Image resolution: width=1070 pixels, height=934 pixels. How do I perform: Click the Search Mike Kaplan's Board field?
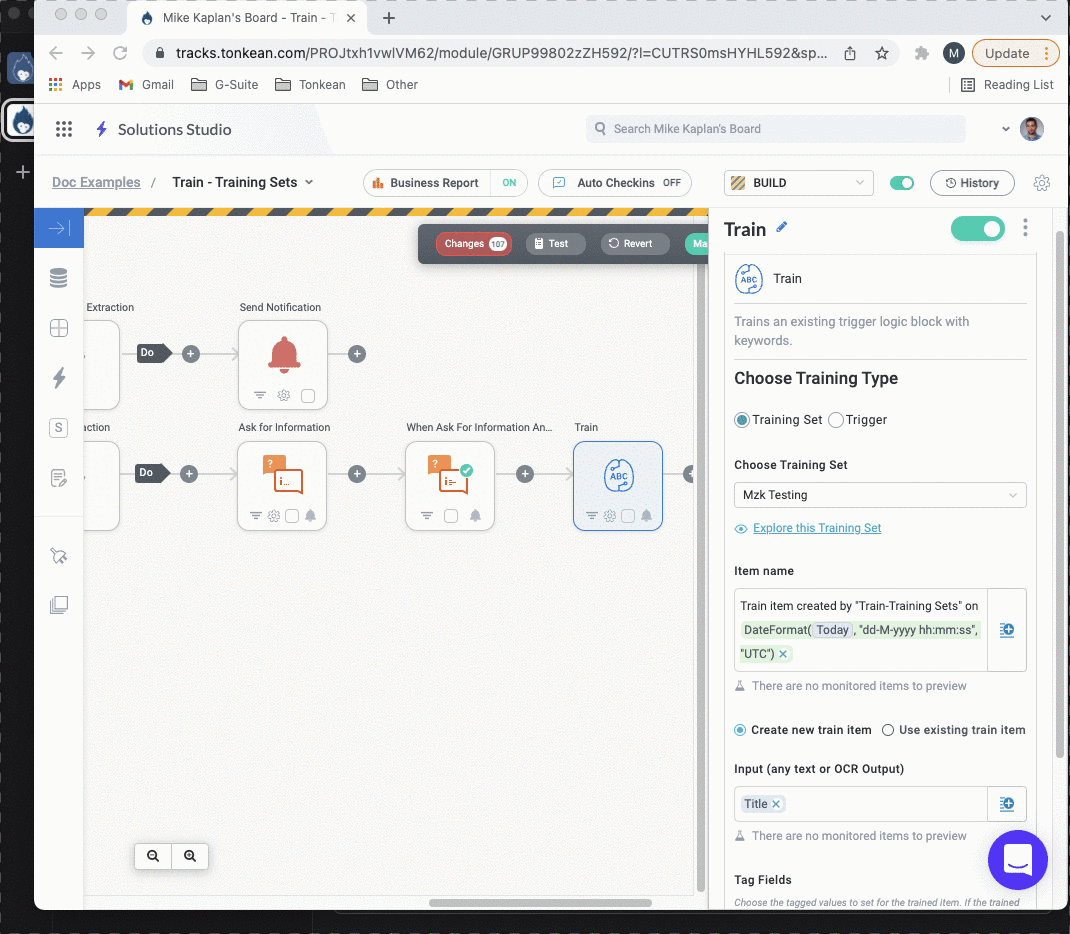click(776, 129)
